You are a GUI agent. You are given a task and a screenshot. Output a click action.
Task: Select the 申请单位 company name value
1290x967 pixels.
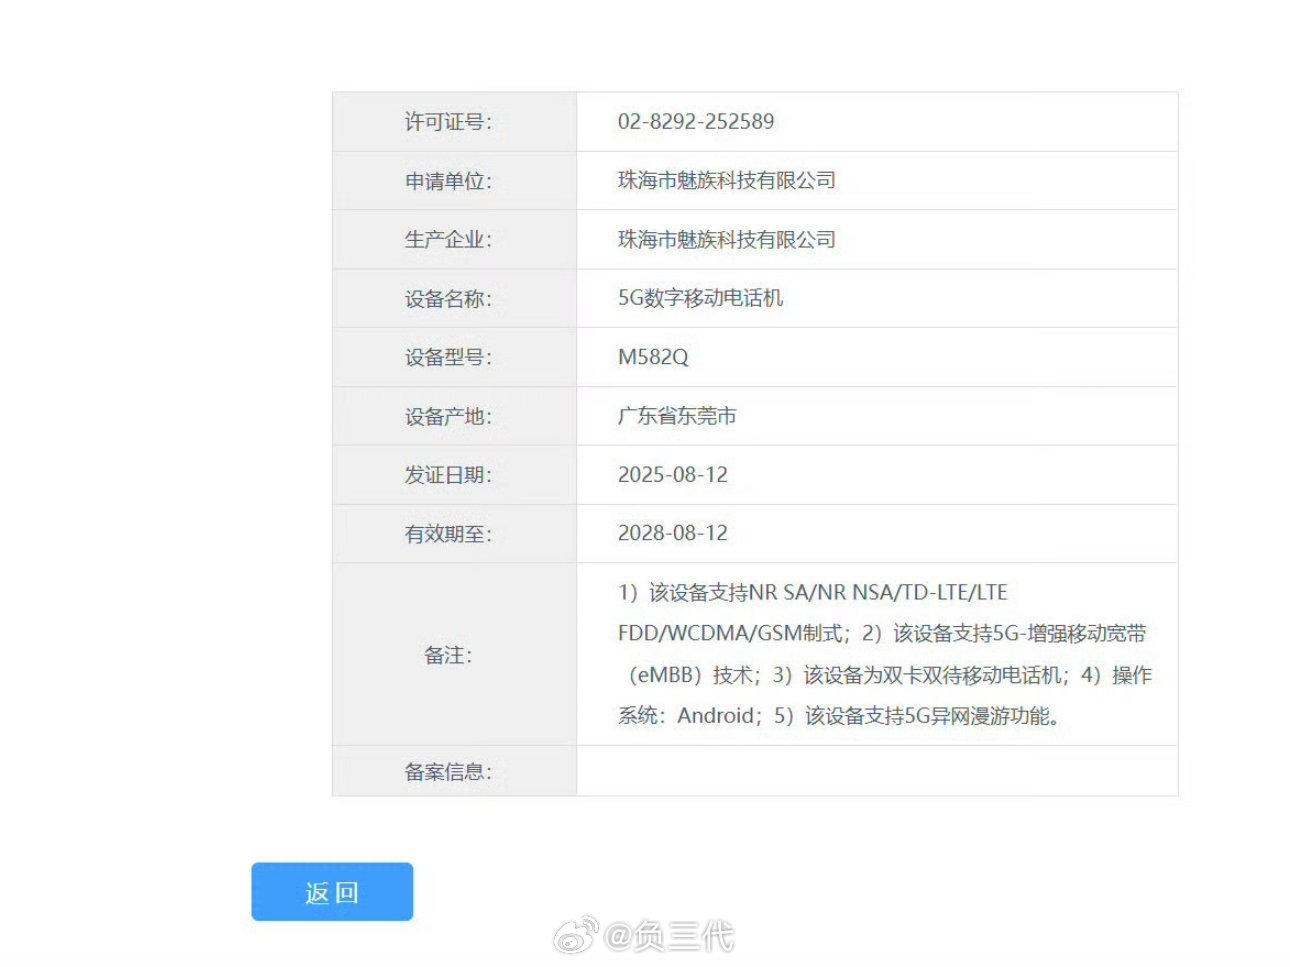[x=727, y=181]
